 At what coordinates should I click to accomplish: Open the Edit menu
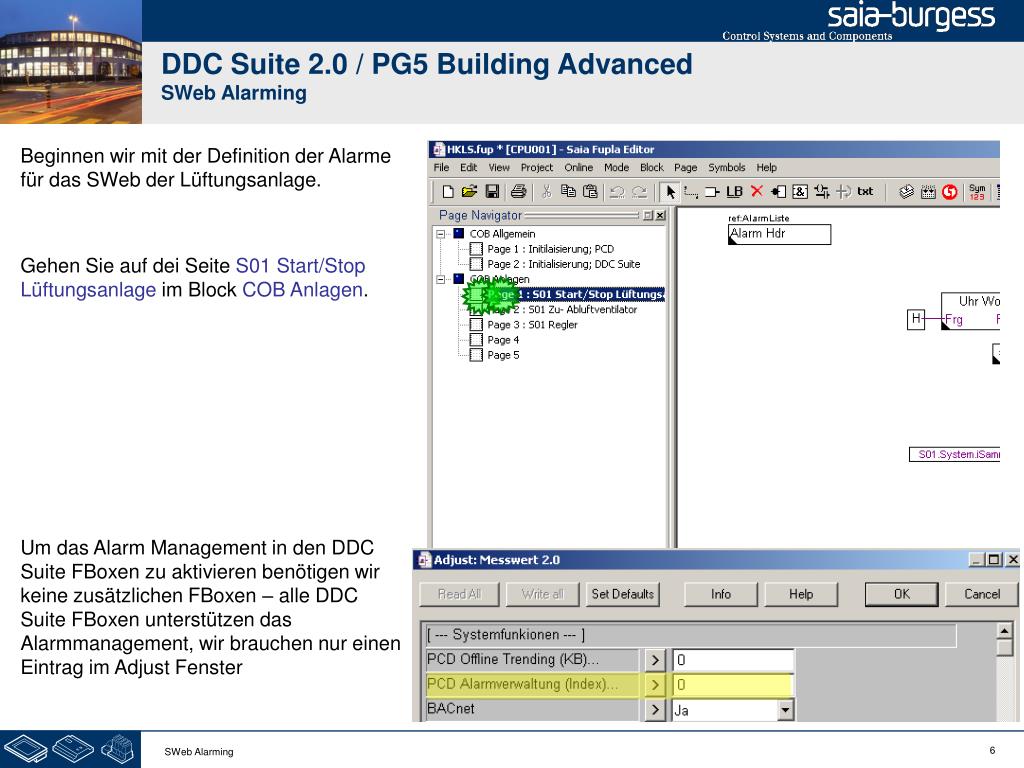468,168
